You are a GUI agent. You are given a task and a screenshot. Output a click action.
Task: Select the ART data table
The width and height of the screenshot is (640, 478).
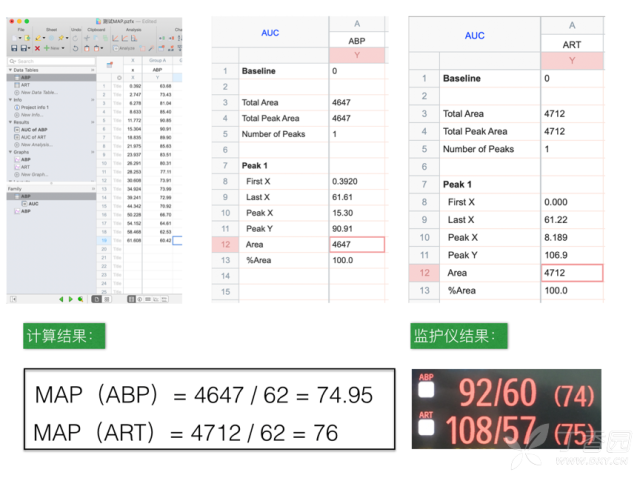(x=27, y=84)
